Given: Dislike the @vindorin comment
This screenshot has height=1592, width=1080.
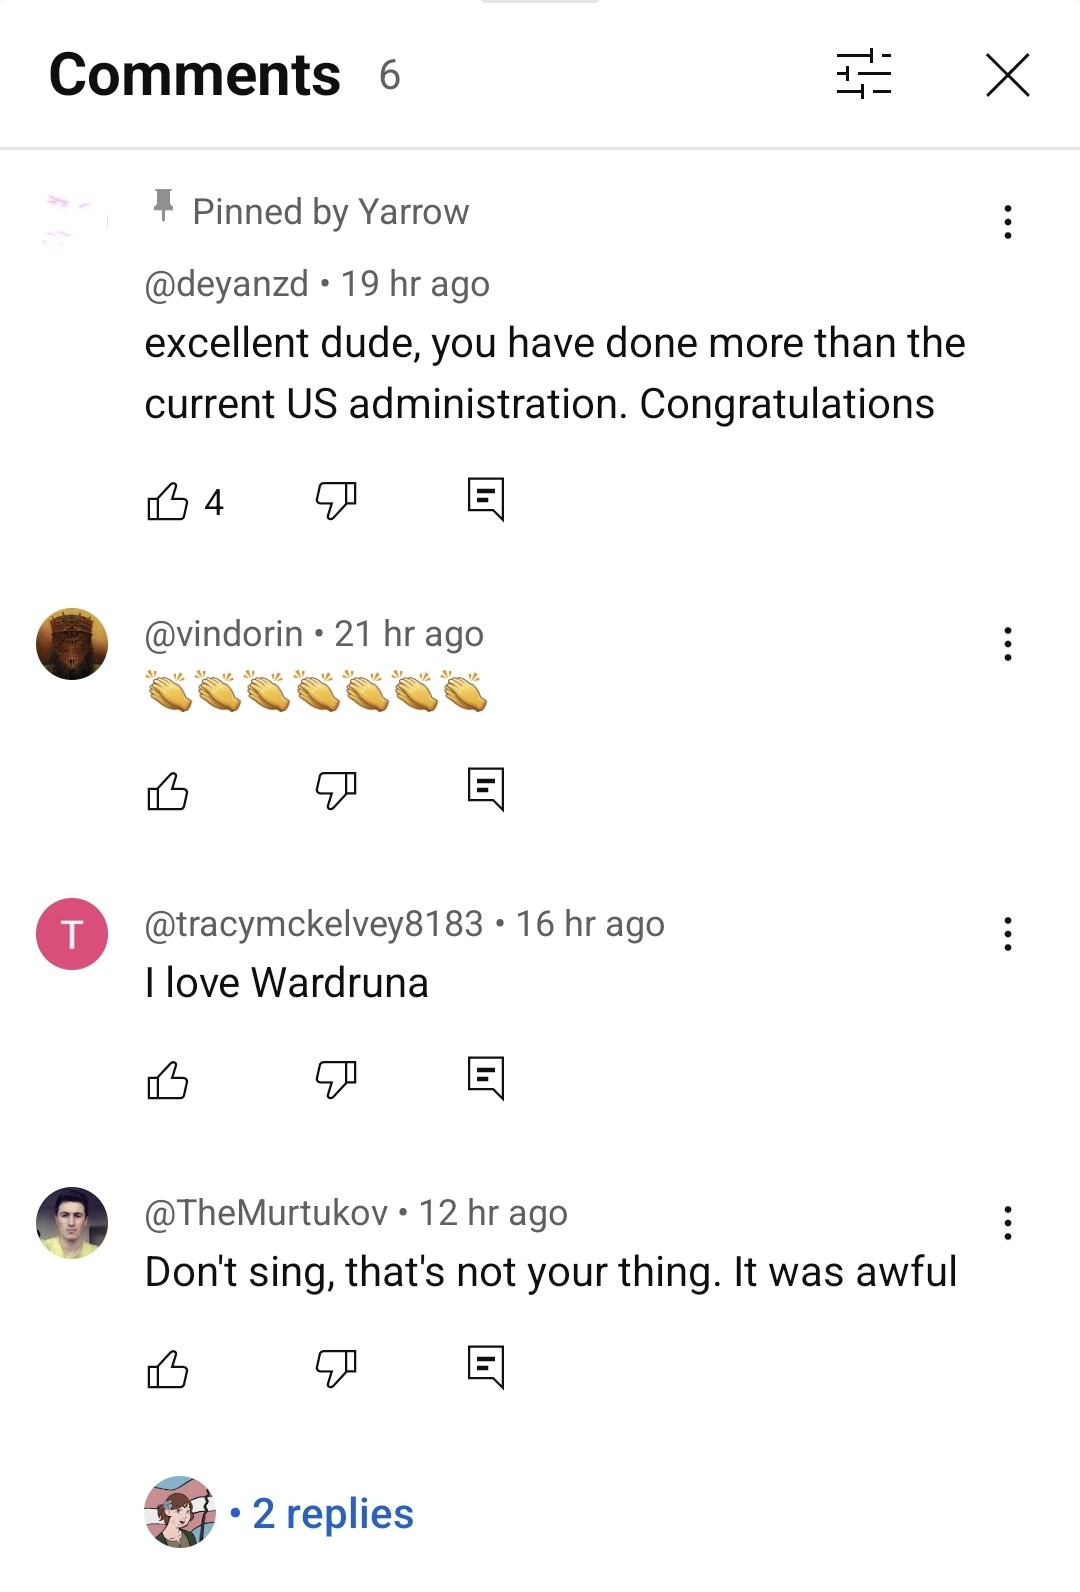Looking at the screenshot, I should [x=336, y=790].
